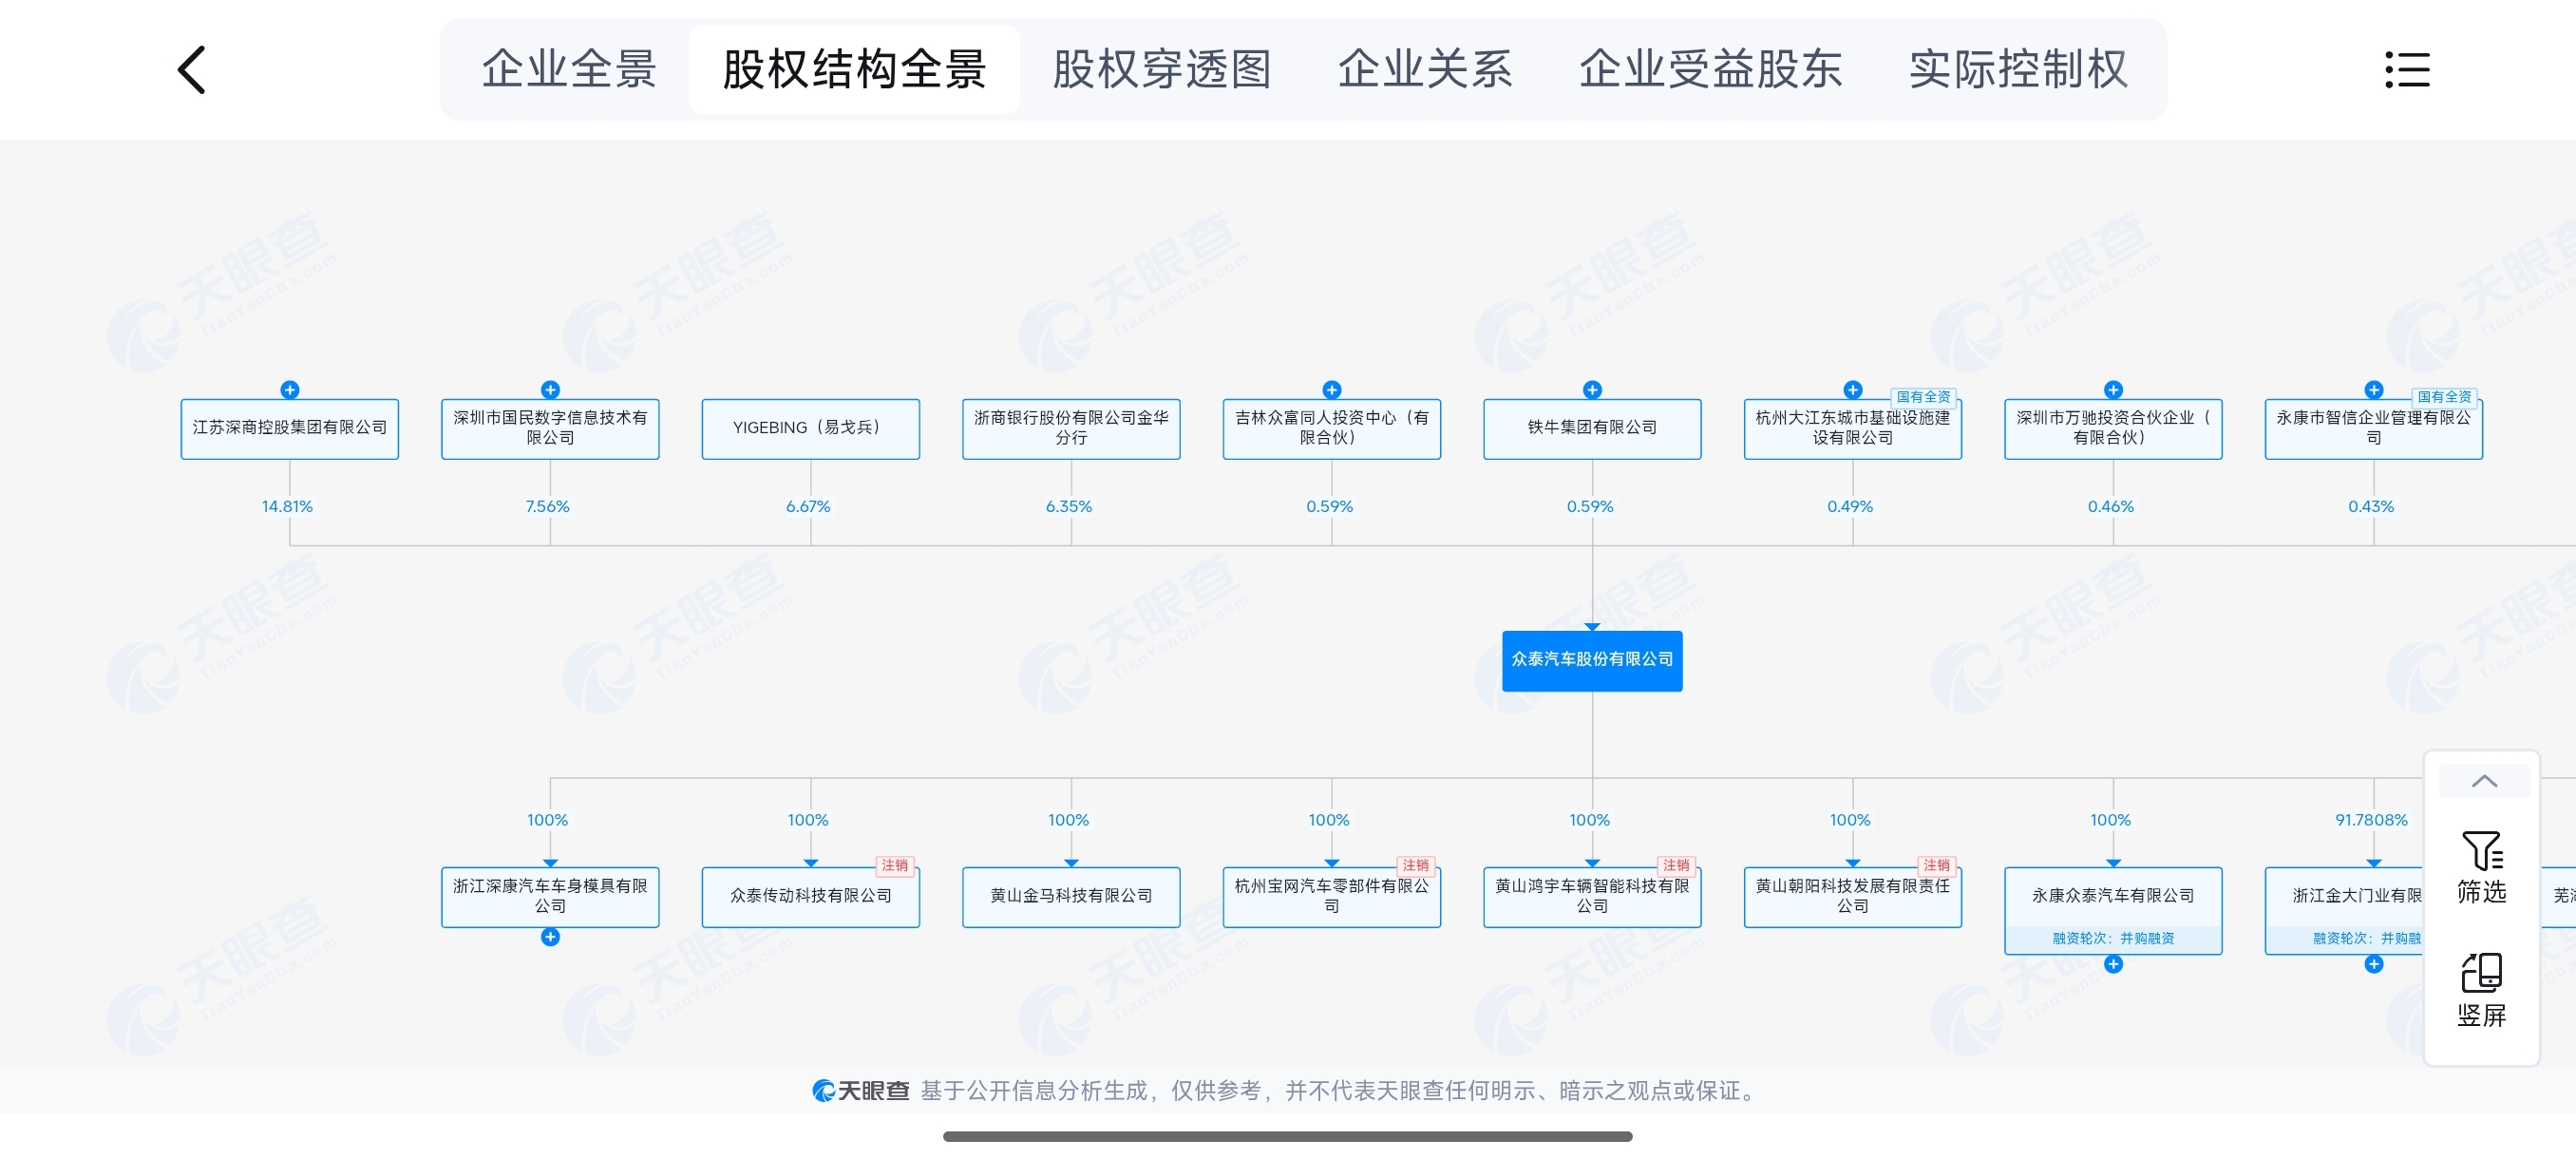This screenshot has width=2576, height=1159.
Task: Click 91.7808% holding percentage
Action: pyautogui.click(x=2371, y=820)
